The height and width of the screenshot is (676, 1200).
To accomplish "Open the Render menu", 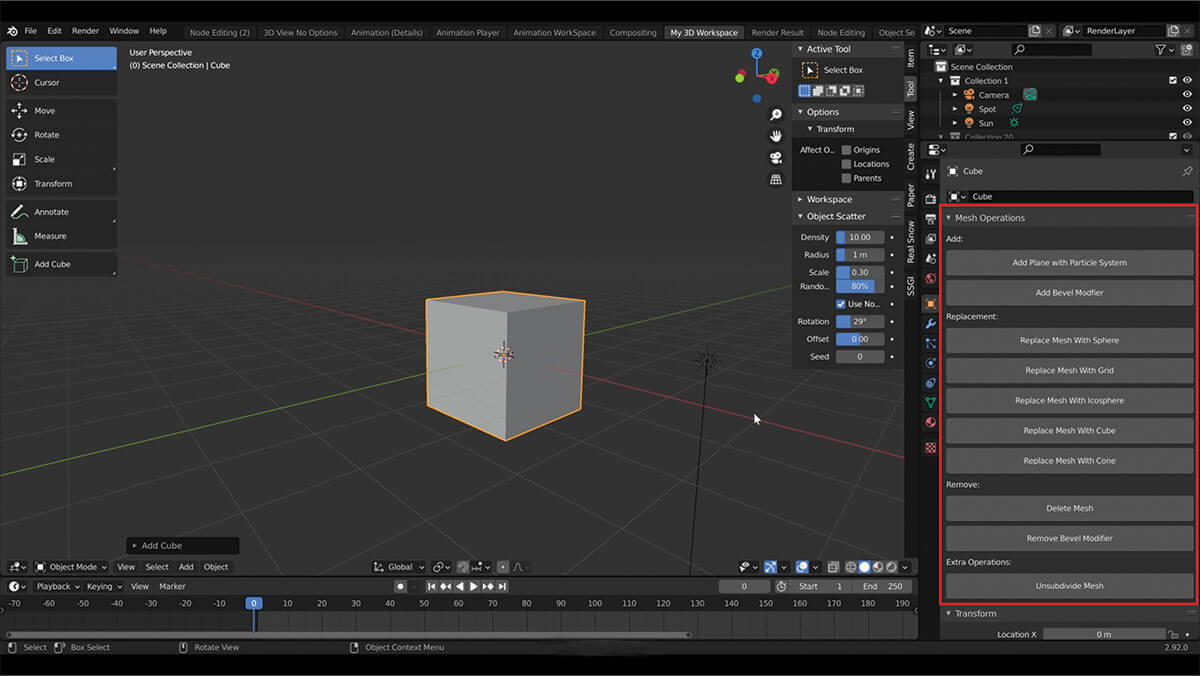I will pos(85,31).
